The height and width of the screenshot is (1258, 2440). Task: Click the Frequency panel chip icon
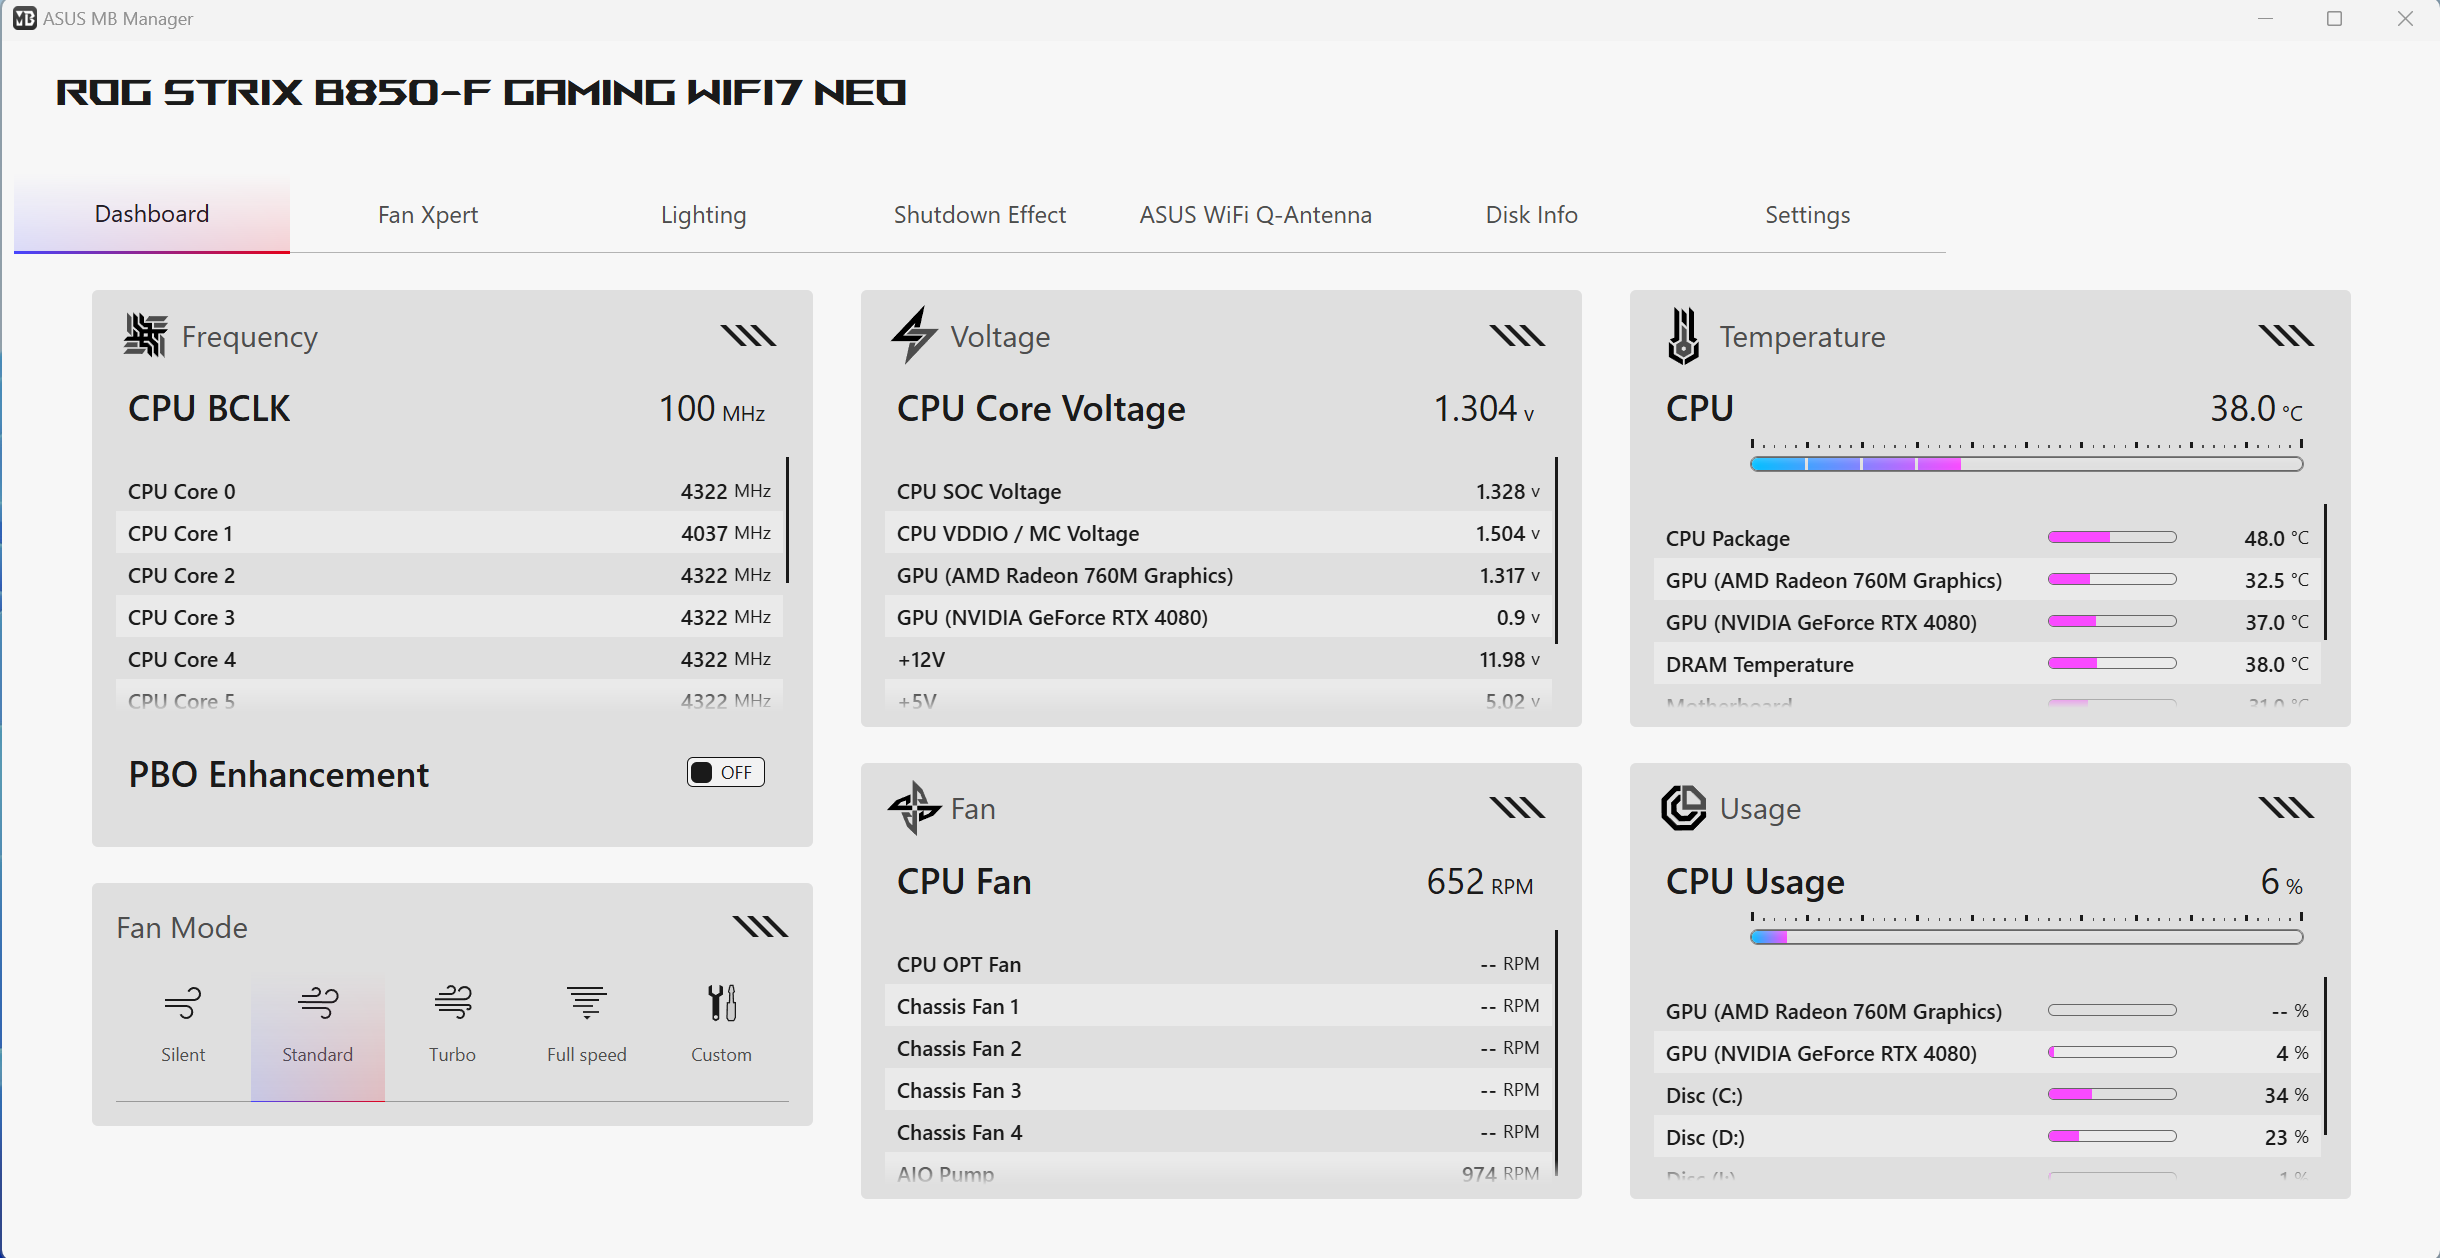tap(146, 335)
